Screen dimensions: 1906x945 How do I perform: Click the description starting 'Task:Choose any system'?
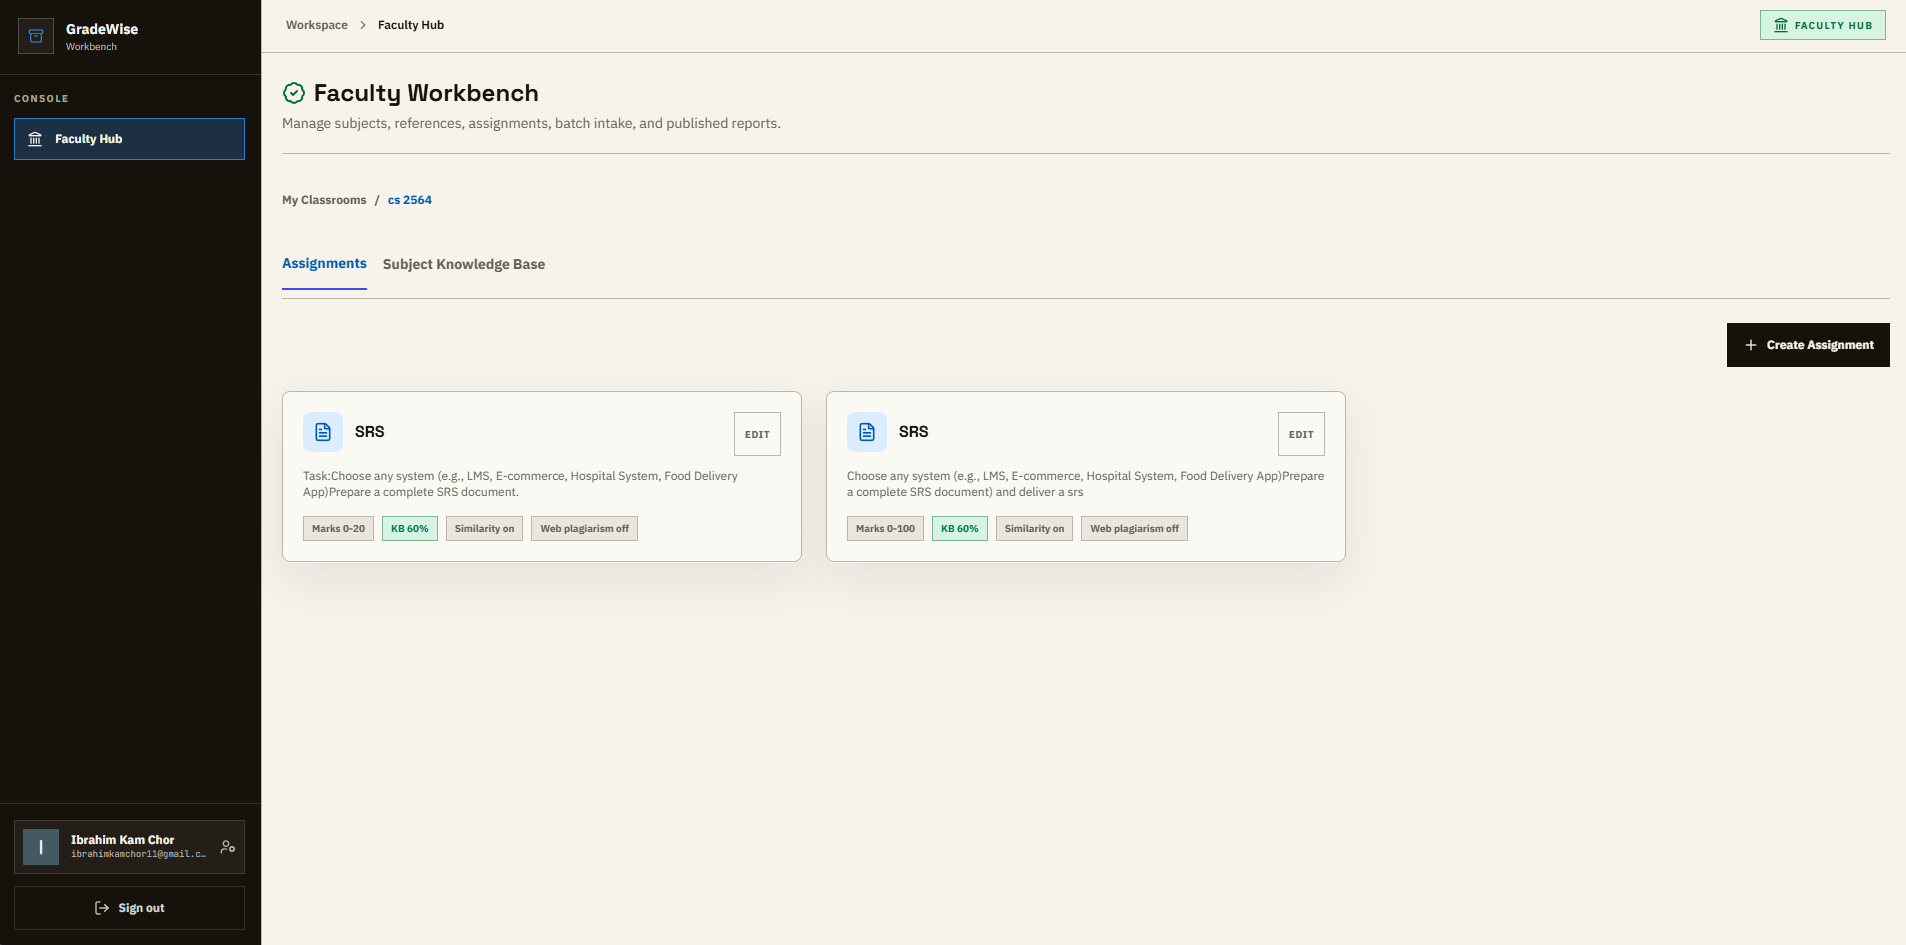(x=520, y=484)
